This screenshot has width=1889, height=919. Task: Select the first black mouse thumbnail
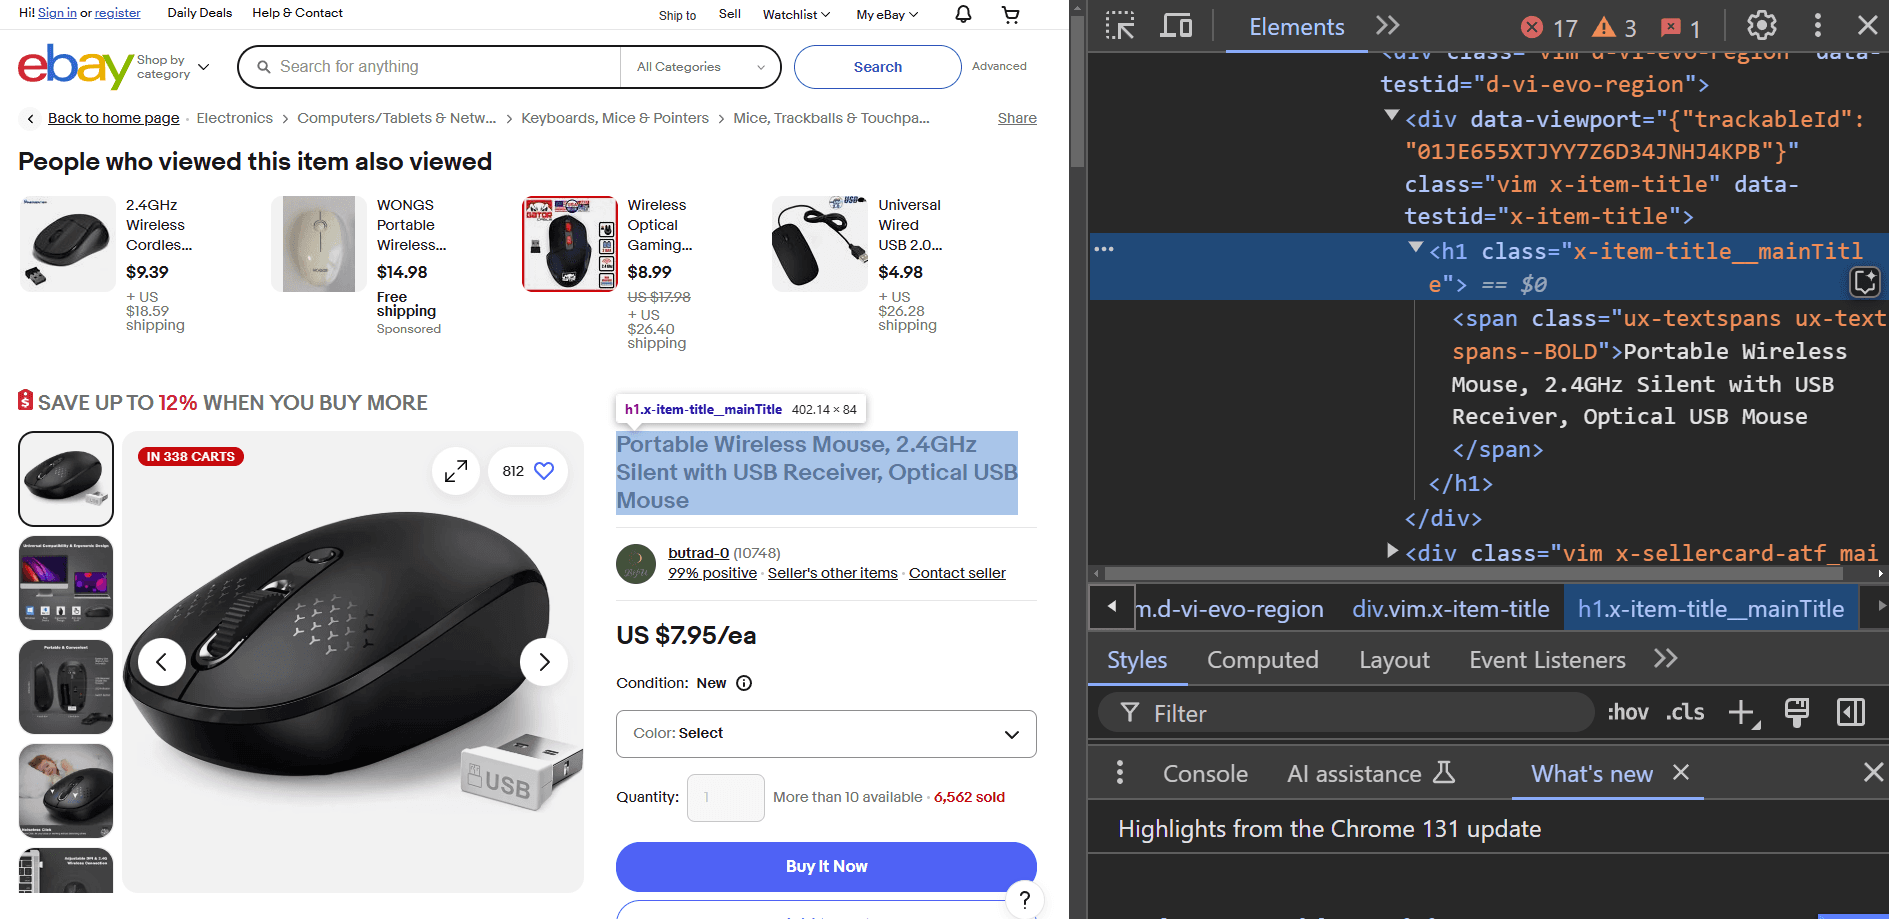point(66,479)
